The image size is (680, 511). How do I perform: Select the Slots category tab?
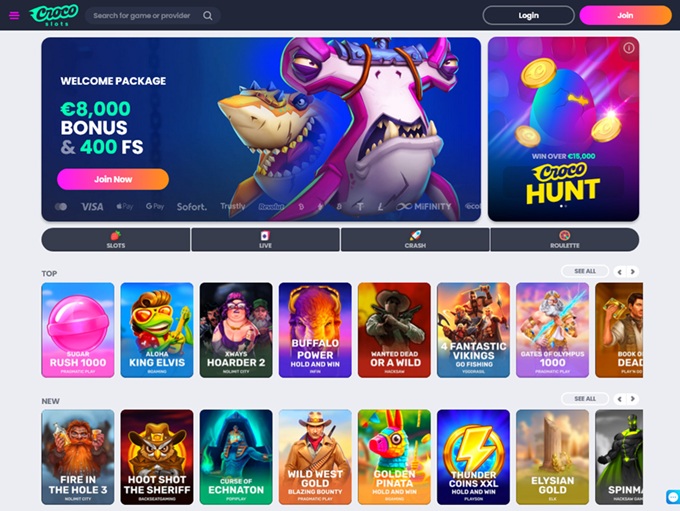[116, 239]
